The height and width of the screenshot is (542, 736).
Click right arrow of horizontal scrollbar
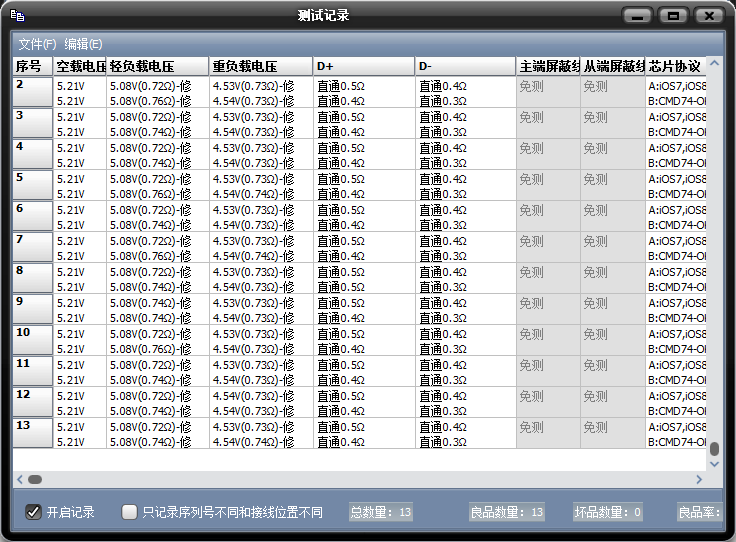pos(698,480)
